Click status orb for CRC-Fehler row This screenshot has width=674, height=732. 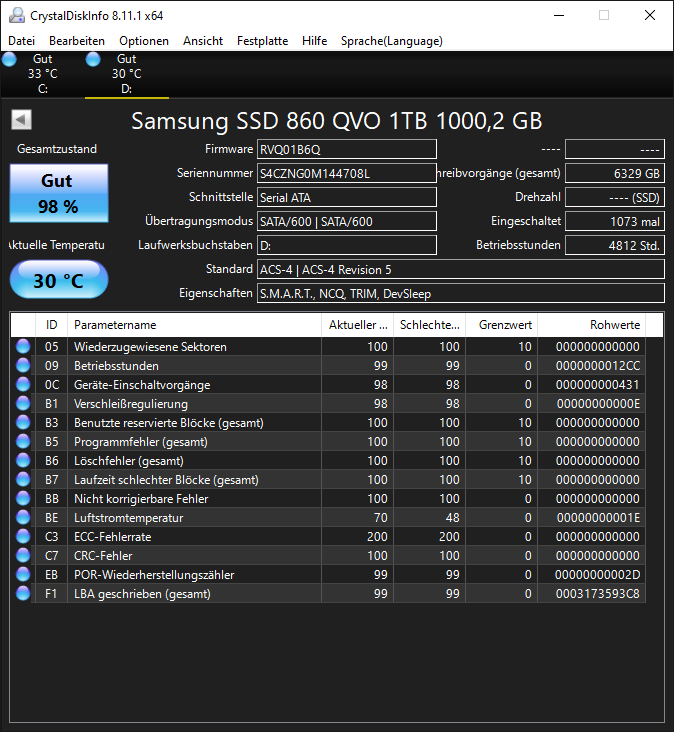(23, 556)
